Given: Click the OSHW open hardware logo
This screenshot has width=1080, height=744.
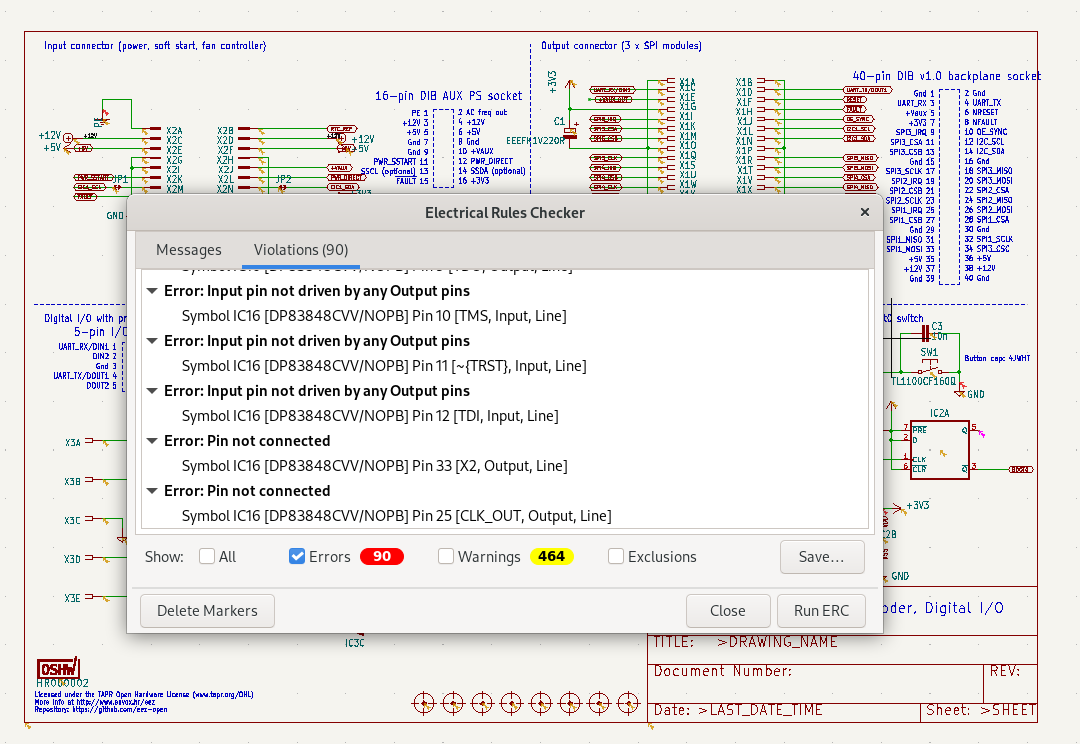Looking at the screenshot, I should pos(58,669).
